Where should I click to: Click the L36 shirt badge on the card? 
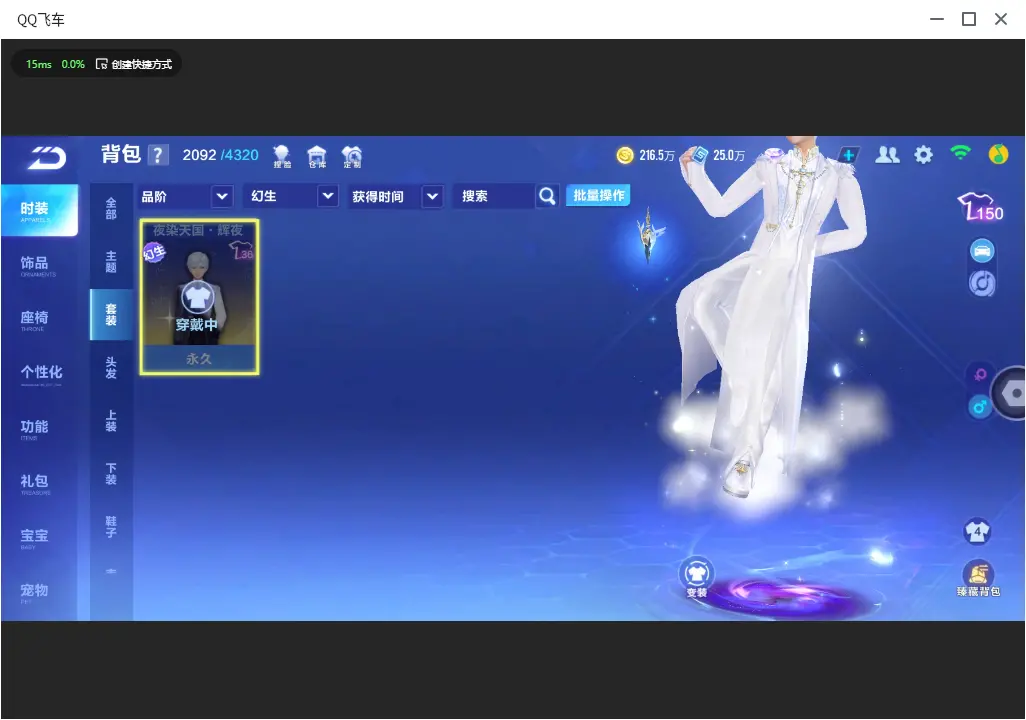pos(241,251)
